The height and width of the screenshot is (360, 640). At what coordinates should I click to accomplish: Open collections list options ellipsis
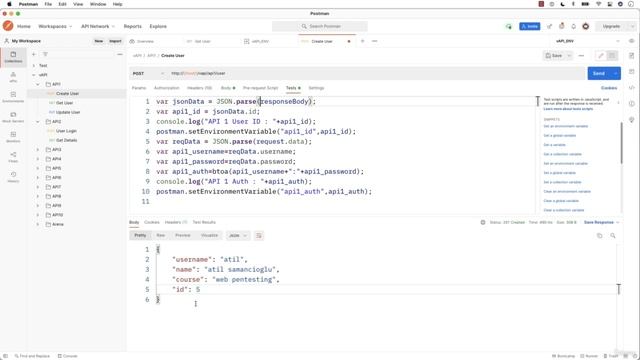click(x=120, y=54)
